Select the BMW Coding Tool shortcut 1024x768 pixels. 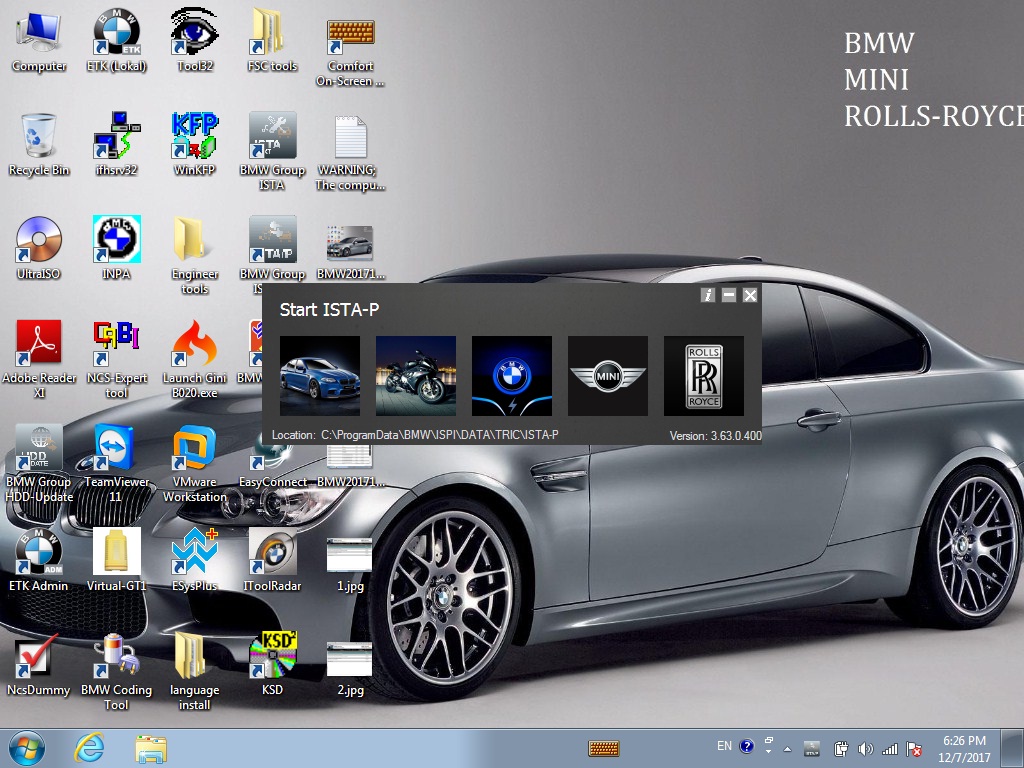(x=116, y=671)
